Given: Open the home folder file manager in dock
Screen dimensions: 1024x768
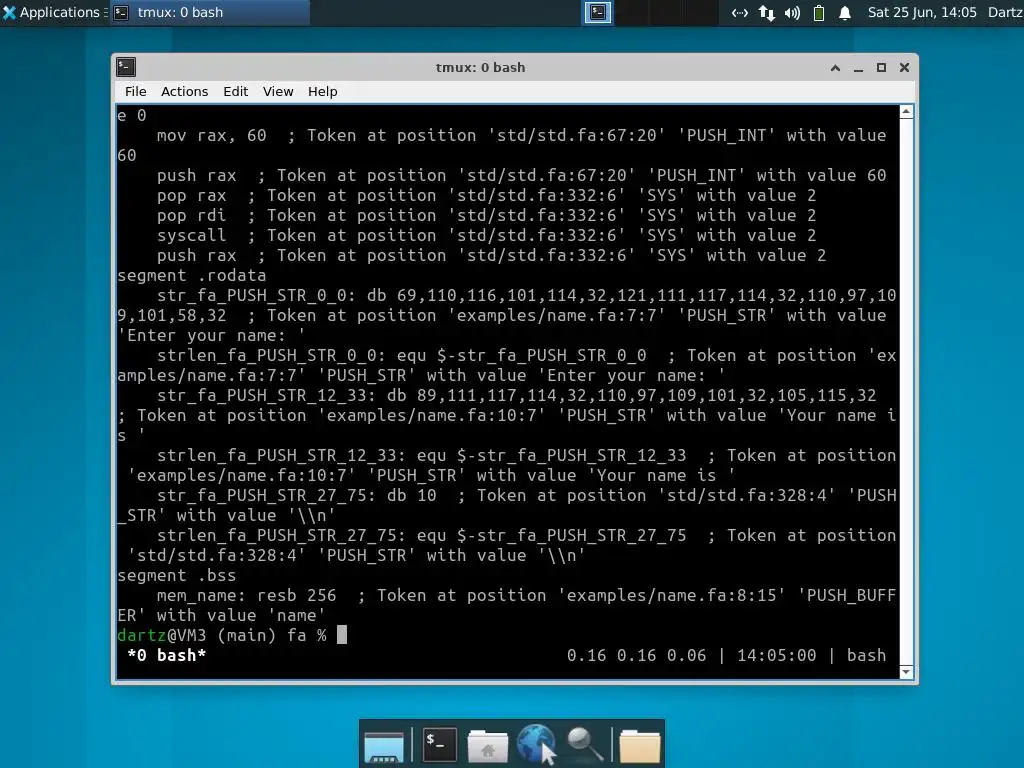Looking at the screenshot, I should tap(487, 746).
